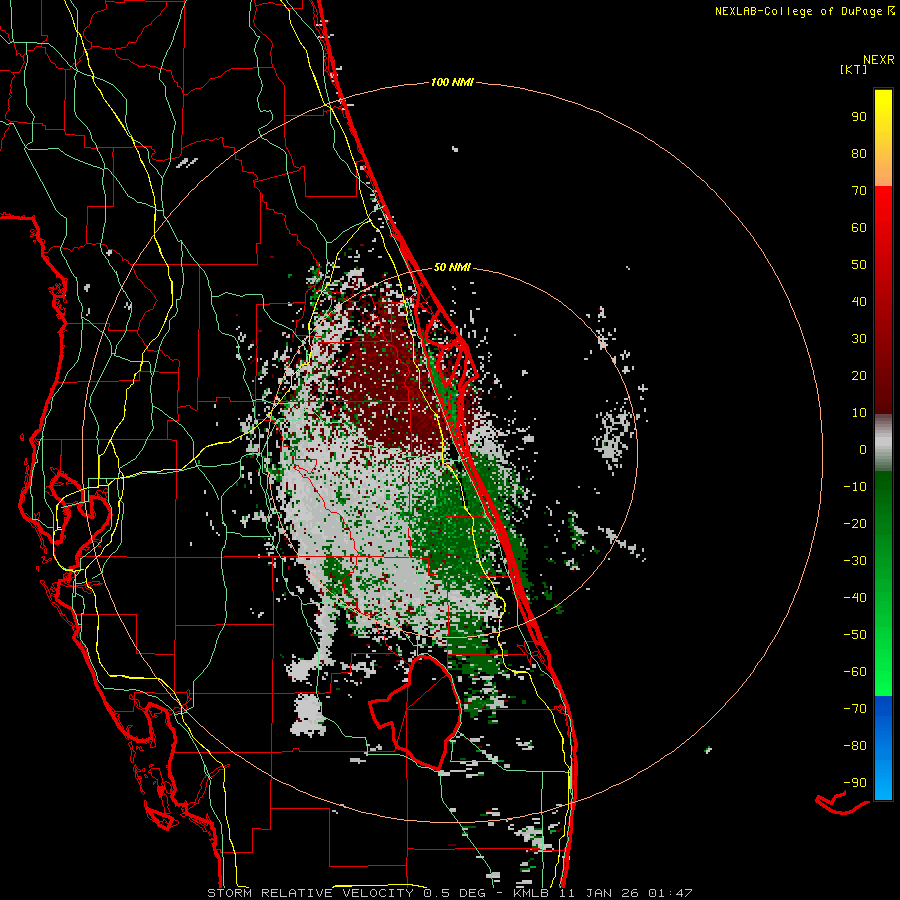Click the 80 value on velocity scale

(859, 154)
